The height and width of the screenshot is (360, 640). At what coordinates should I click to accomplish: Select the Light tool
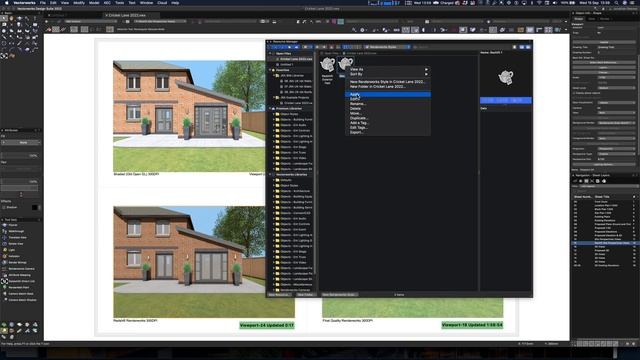coord(11,250)
